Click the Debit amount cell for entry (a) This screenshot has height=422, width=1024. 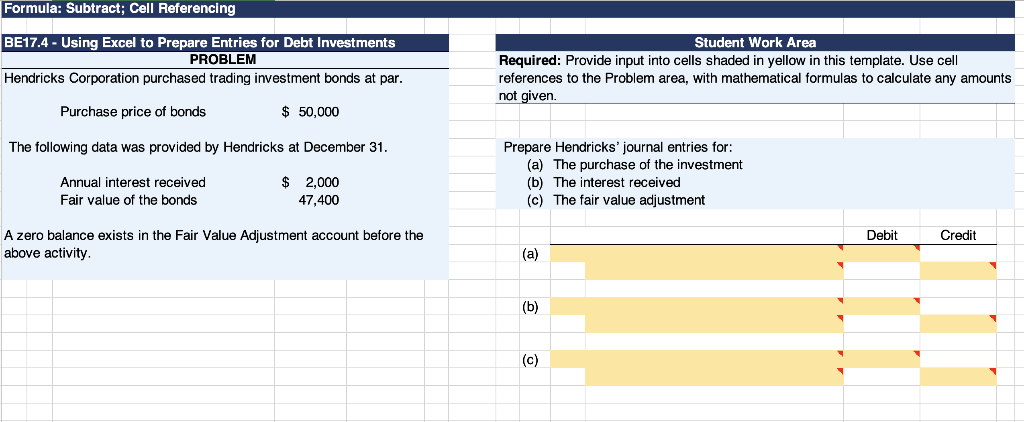[881, 253]
